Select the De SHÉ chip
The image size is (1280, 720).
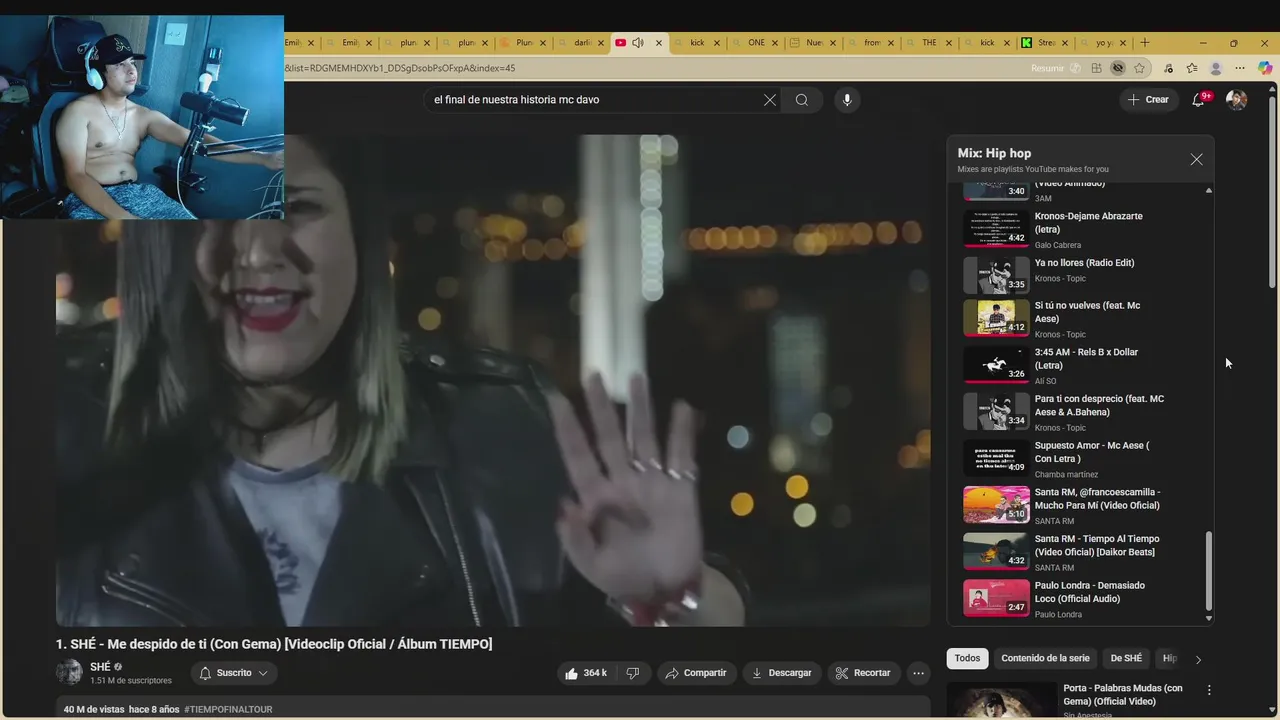click(1126, 658)
